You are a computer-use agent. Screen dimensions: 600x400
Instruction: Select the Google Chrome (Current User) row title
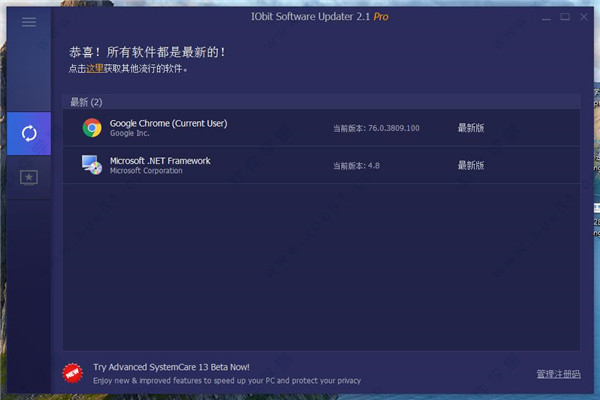(x=168, y=123)
